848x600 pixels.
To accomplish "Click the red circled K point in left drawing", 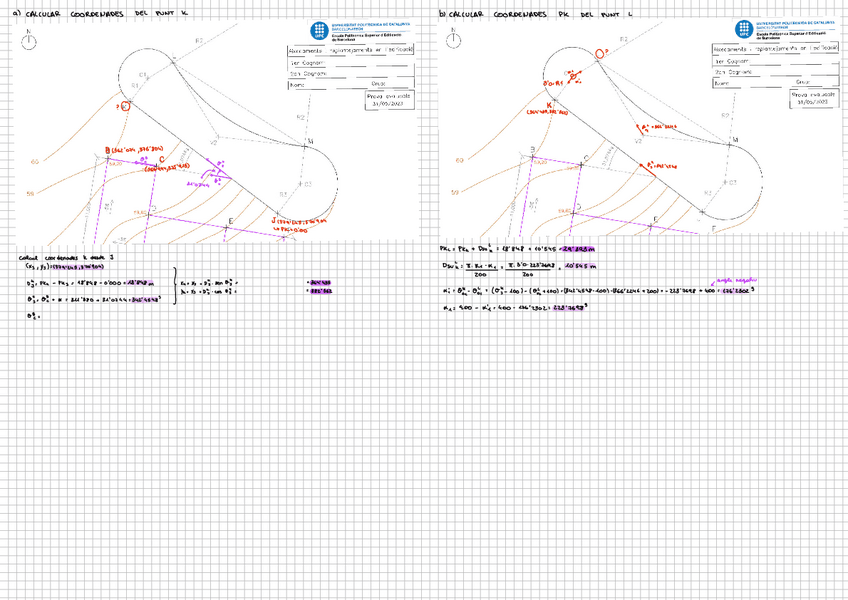I will click(x=125, y=105).
